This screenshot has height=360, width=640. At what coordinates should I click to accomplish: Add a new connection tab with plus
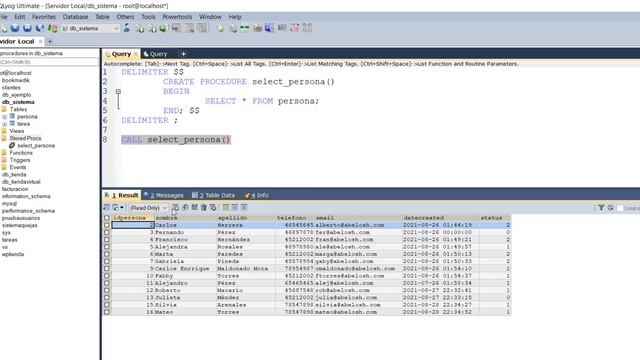(50, 41)
